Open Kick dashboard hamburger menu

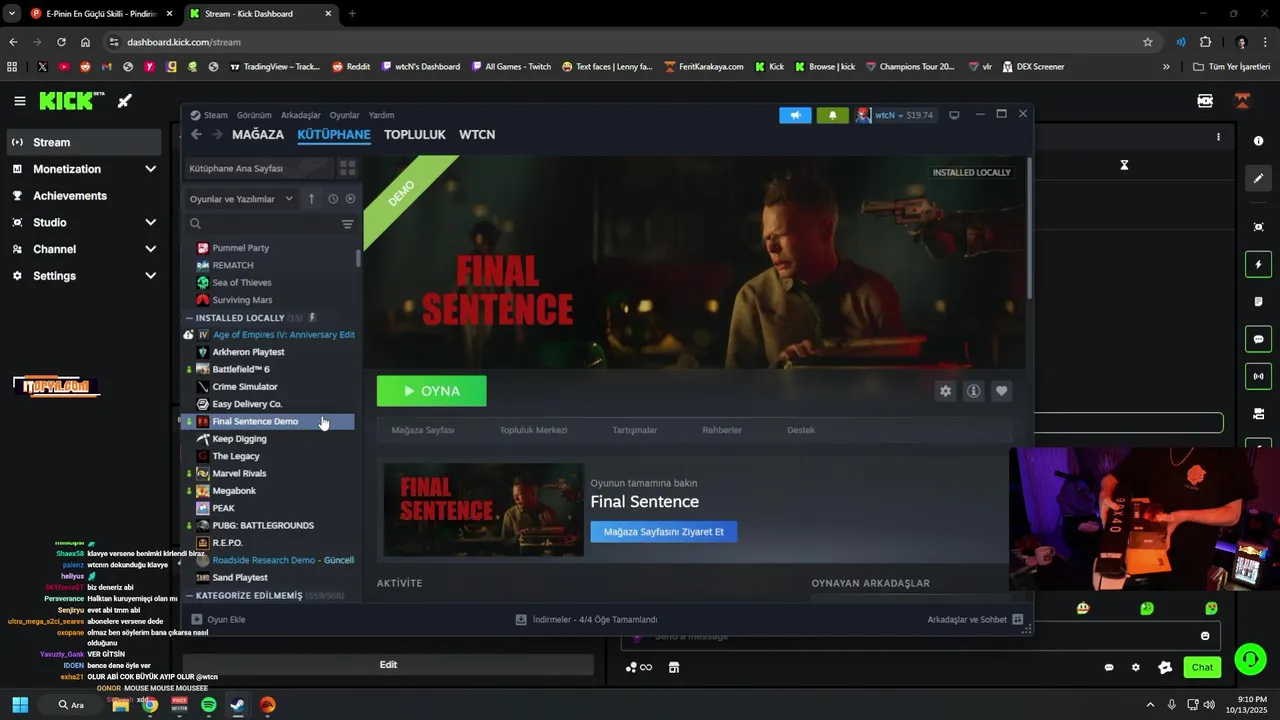20,101
